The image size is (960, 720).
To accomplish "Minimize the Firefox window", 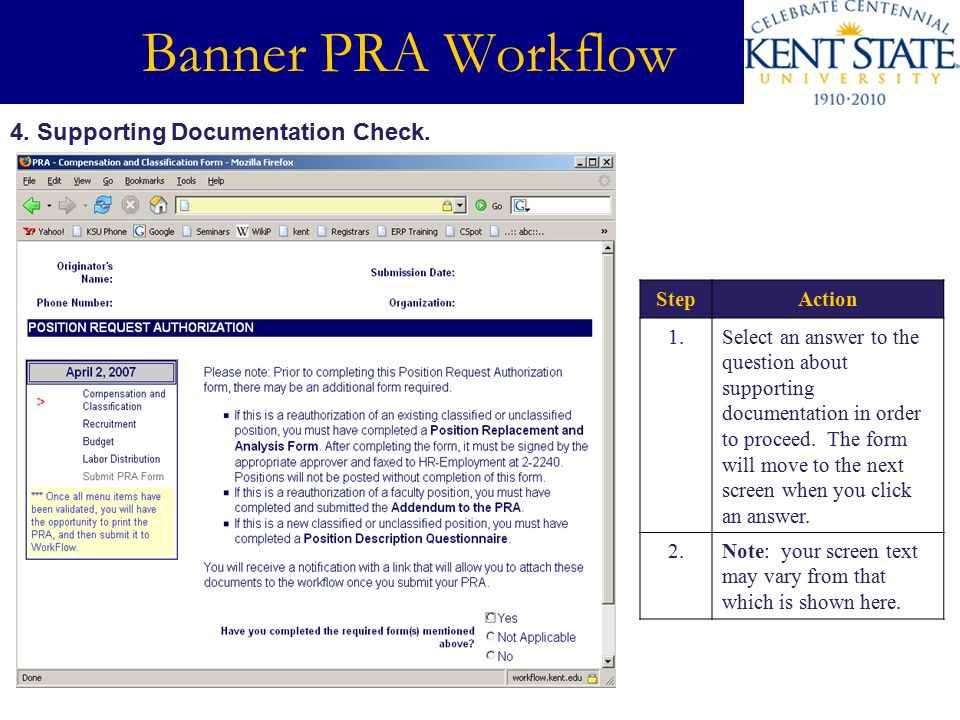I will coord(580,162).
